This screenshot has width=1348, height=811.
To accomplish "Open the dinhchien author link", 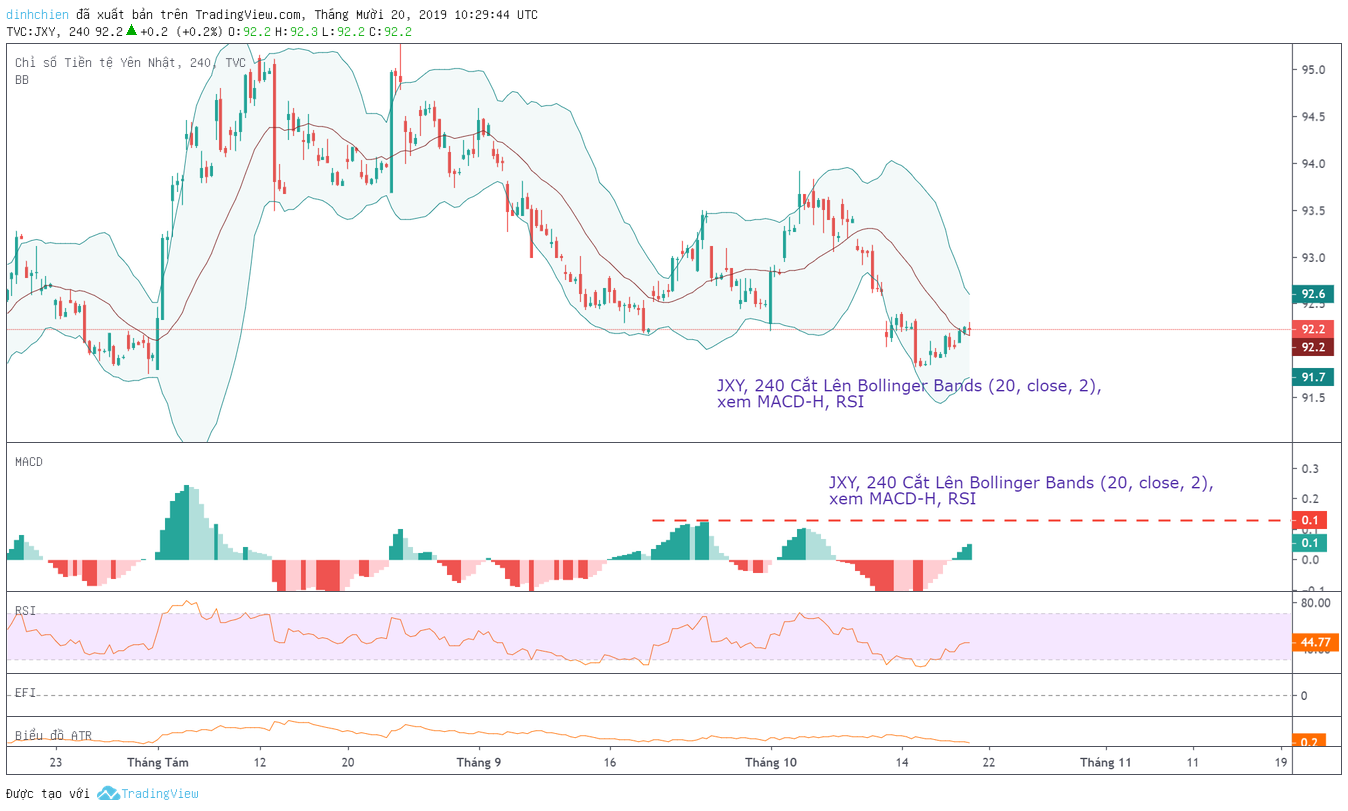I will point(38,14).
